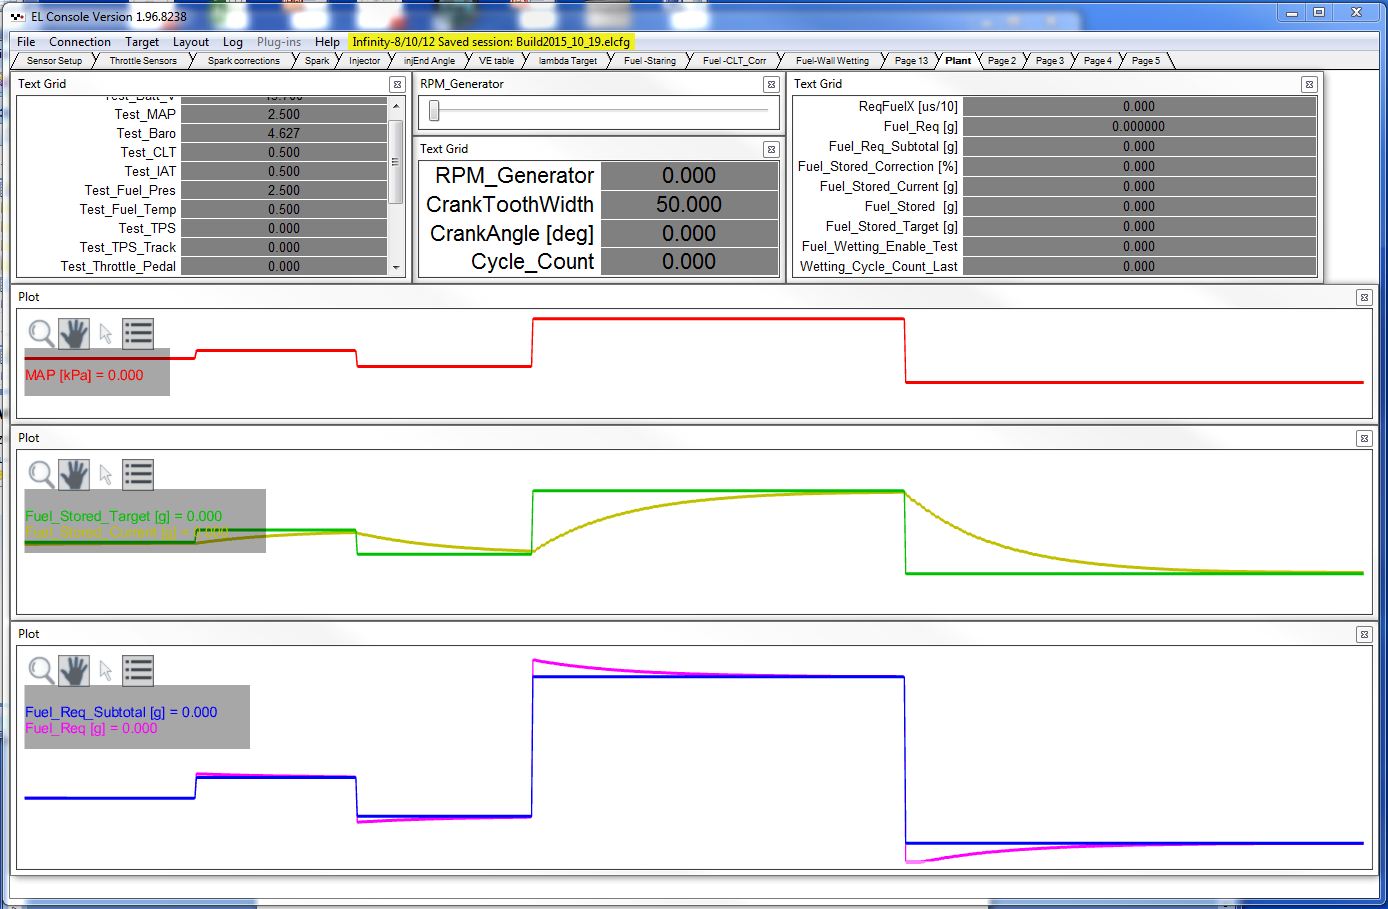Click the RPM_Generator slider handle
The width and height of the screenshot is (1388, 909).
tap(434, 111)
